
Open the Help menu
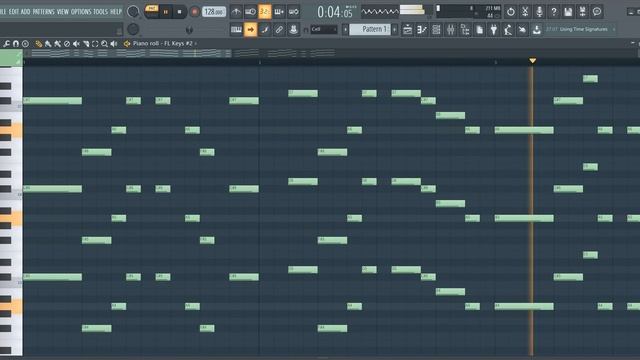pos(116,11)
